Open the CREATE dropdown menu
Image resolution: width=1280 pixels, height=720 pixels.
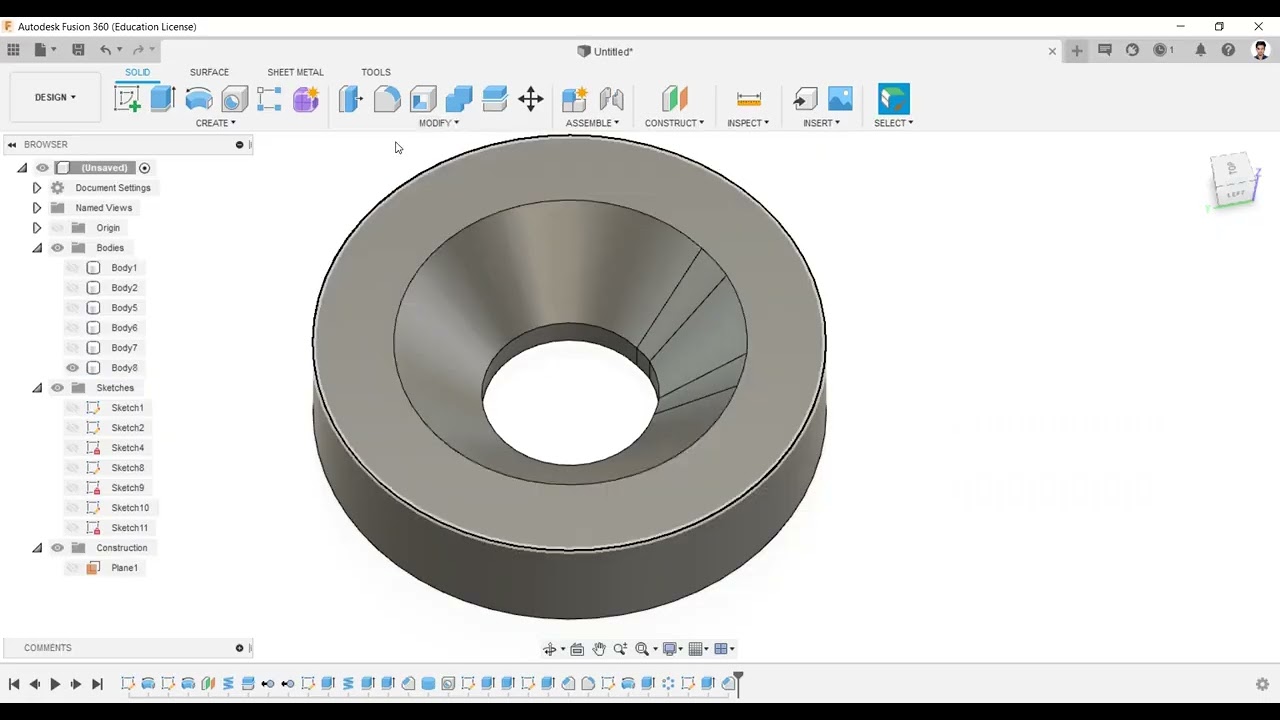click(215, 123)
